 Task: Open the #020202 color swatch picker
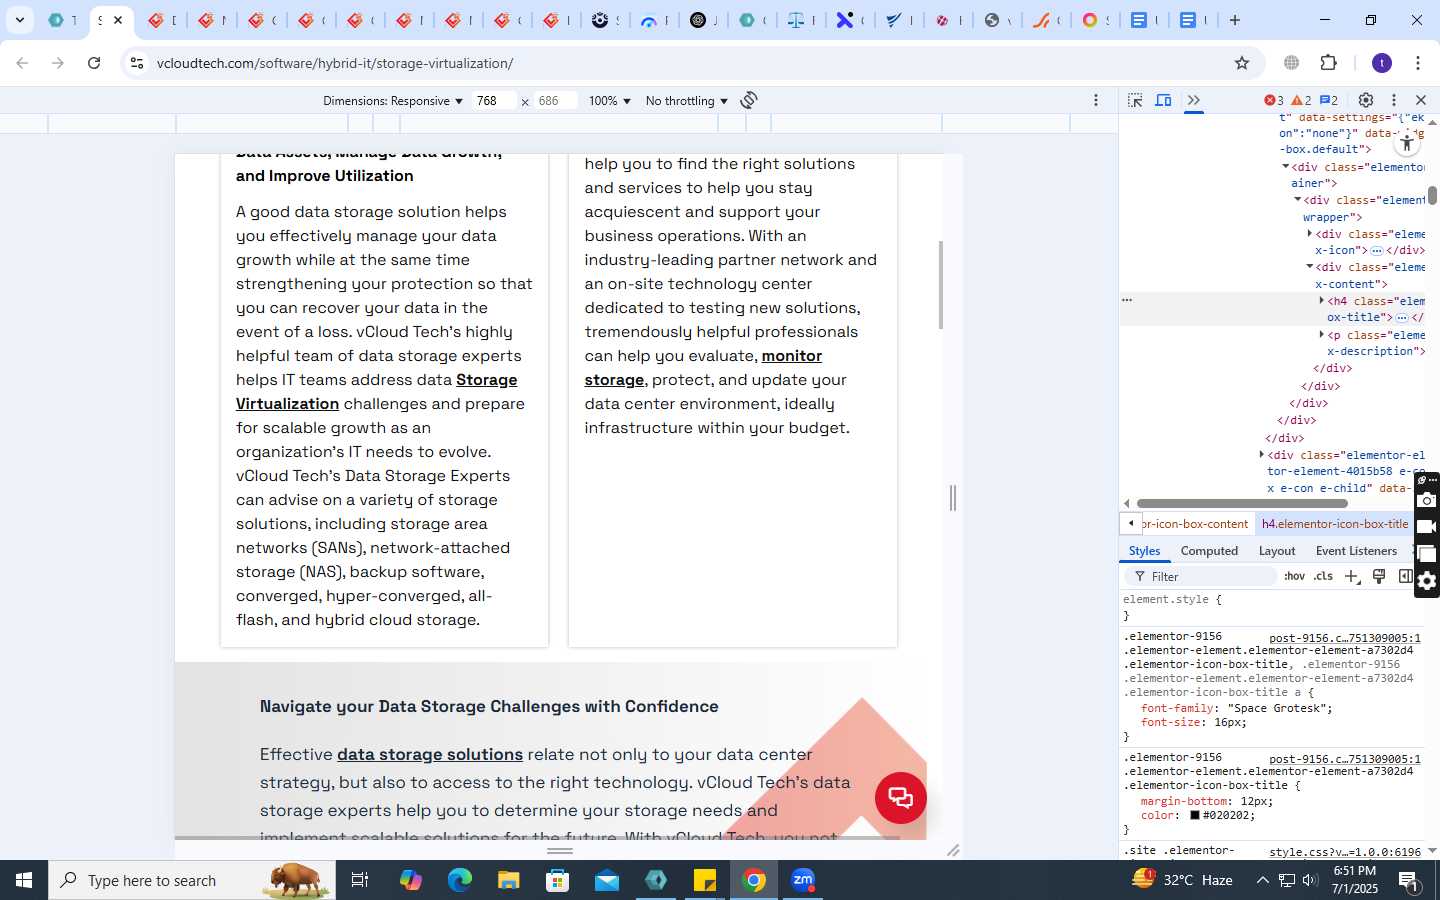[x=1194, y=815]
